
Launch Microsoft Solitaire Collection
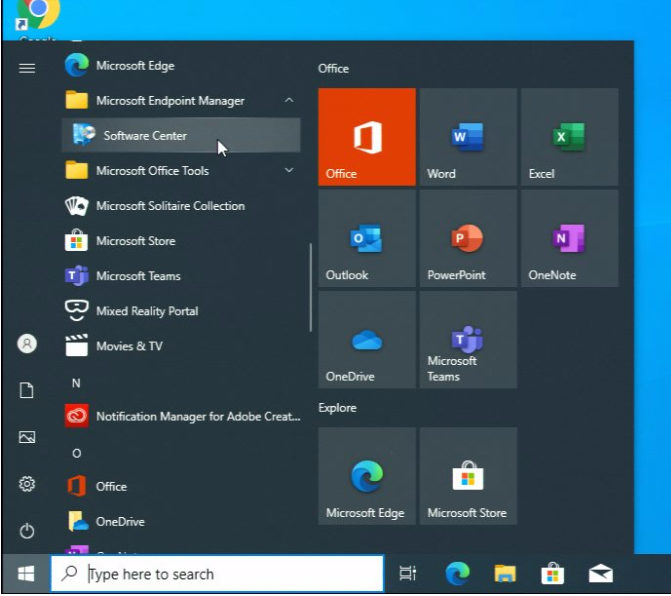tap(181, 206)
